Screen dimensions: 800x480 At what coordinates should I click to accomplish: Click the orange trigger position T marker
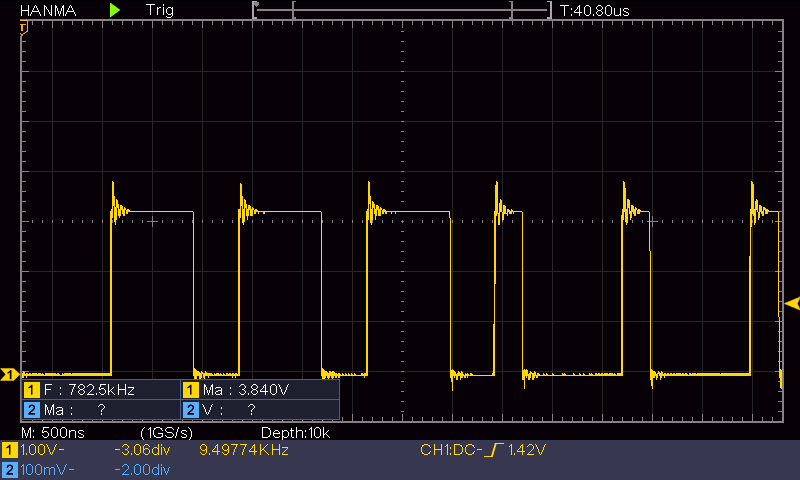tap(22, 27)
